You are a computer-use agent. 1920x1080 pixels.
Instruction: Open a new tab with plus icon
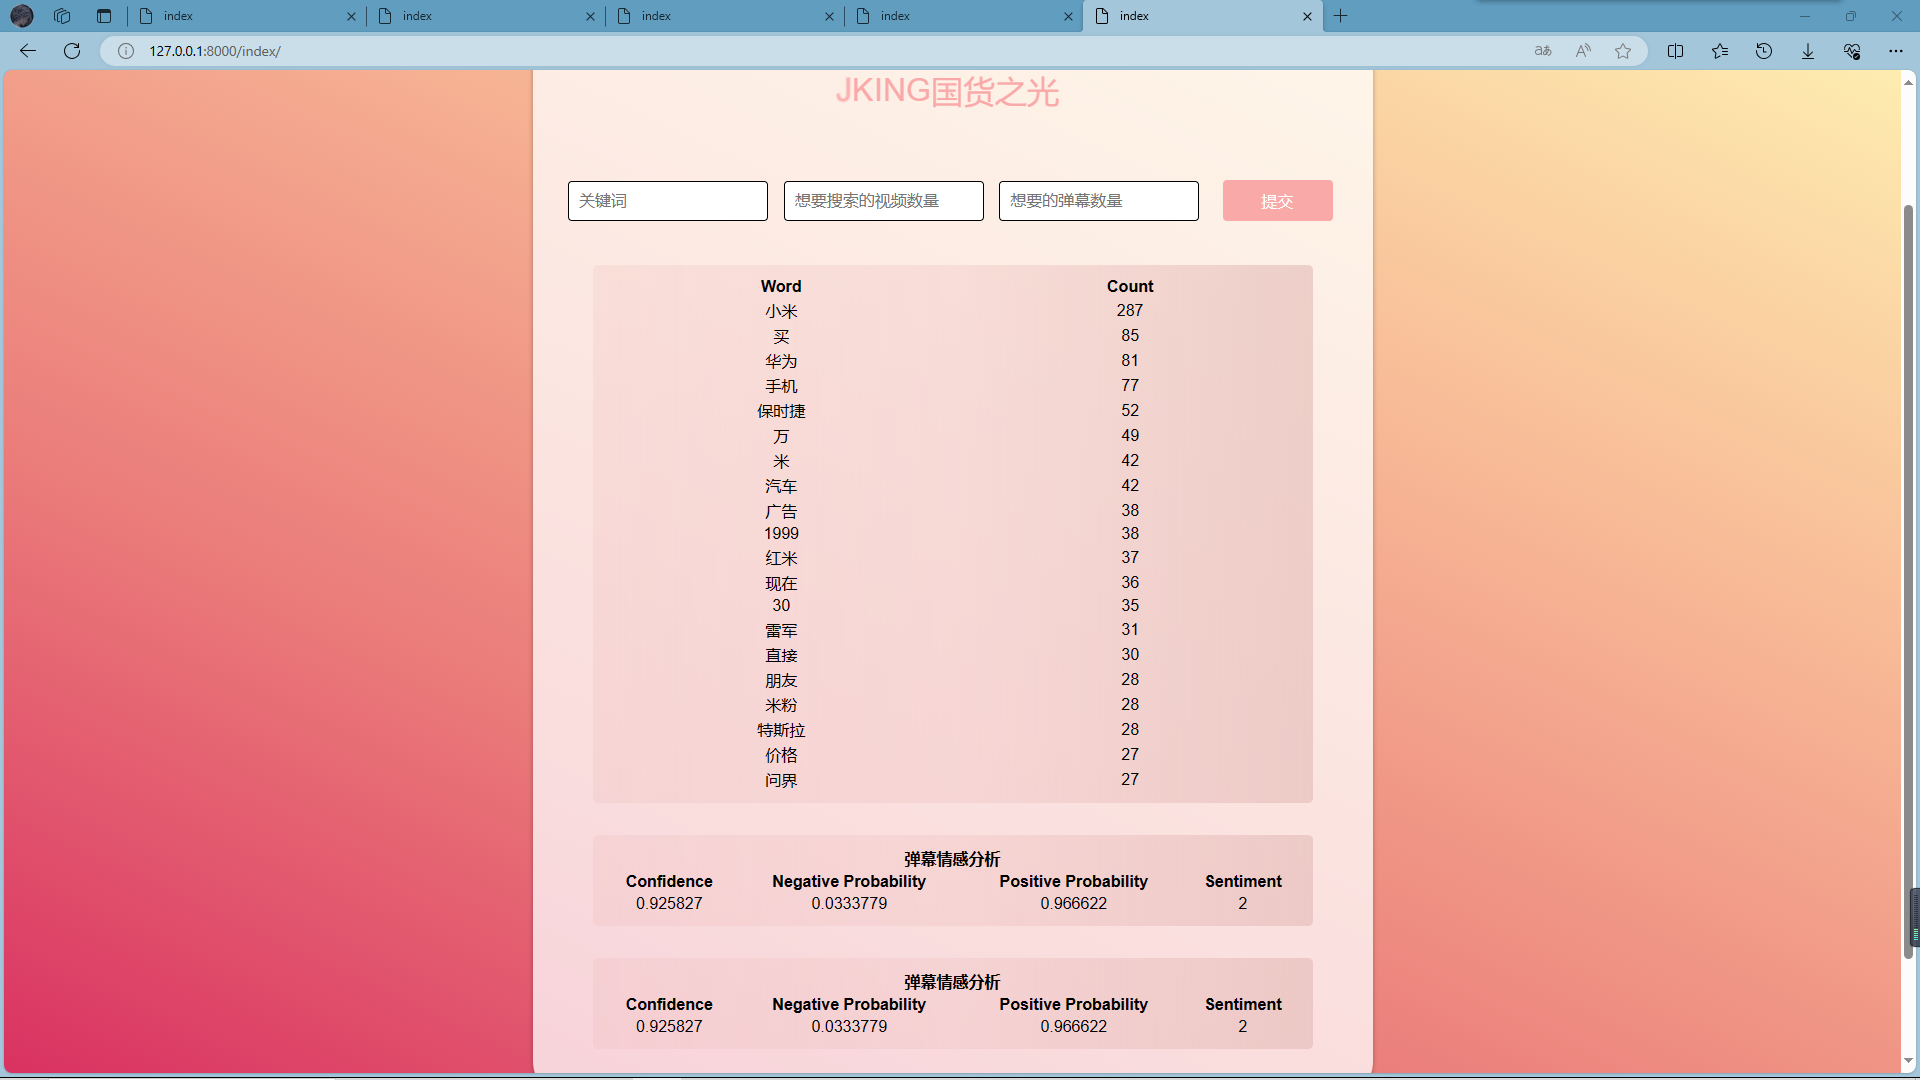(1341, 16)
